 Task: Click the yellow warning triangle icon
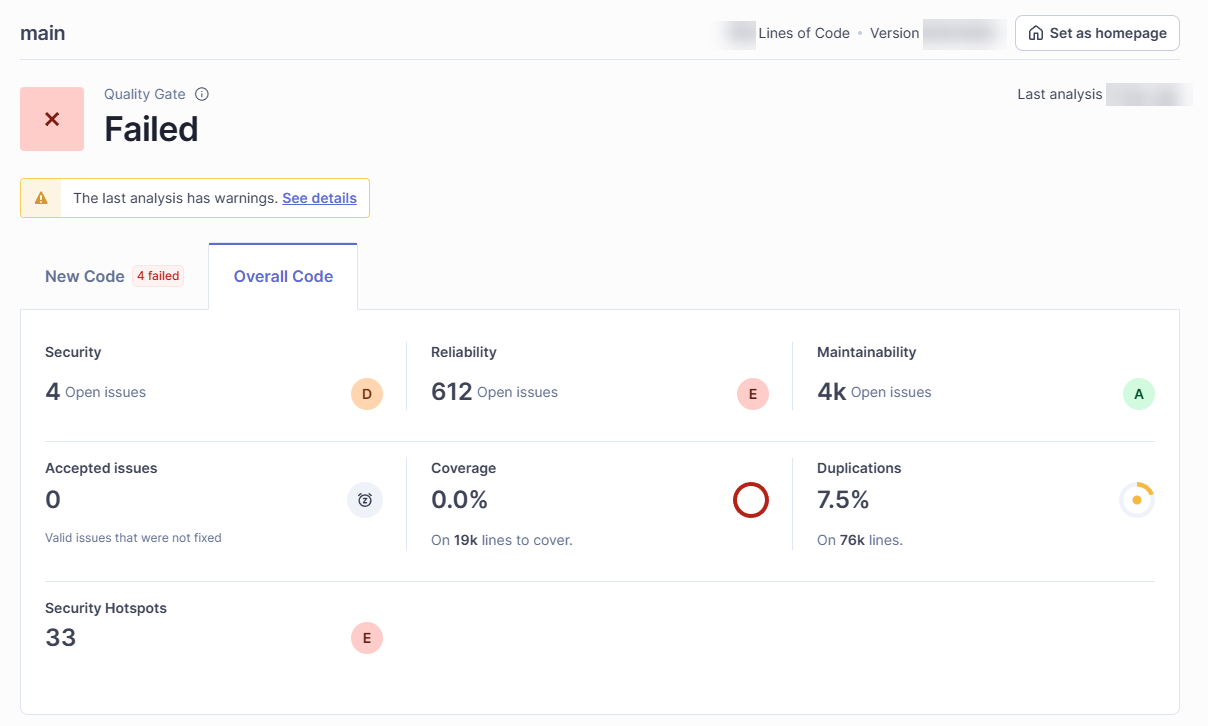[41, 198]
